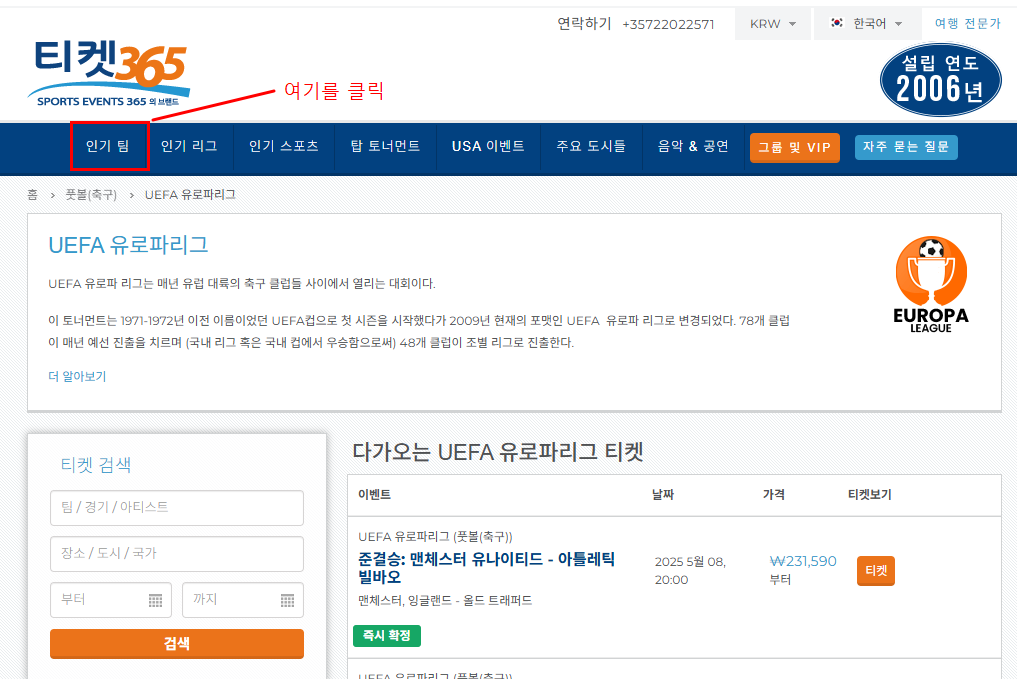The width and height of the screenshot is (1017, 679).
Task: Open the 탑 토너먼트 menu
Action: (385, 147)
